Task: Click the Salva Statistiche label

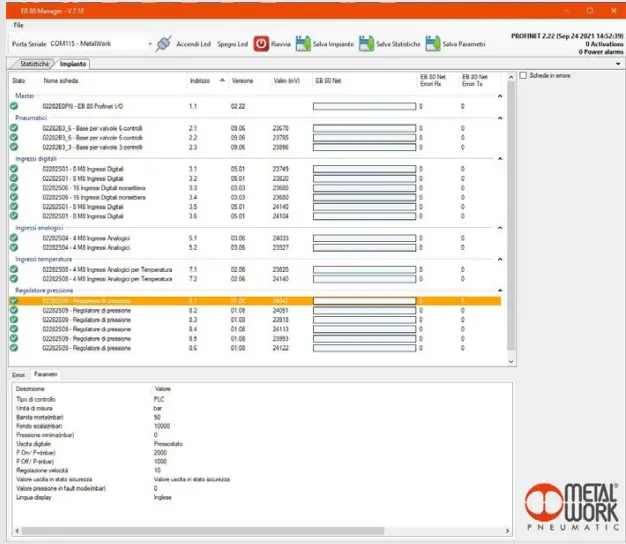Action: pyautogui.click(x=398, y=44)
